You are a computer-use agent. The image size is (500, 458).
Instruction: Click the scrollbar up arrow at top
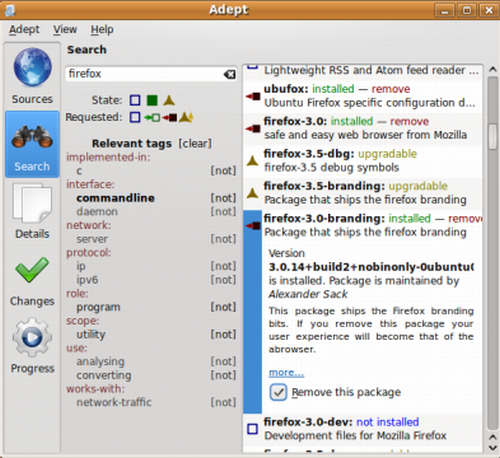[492, 70]
